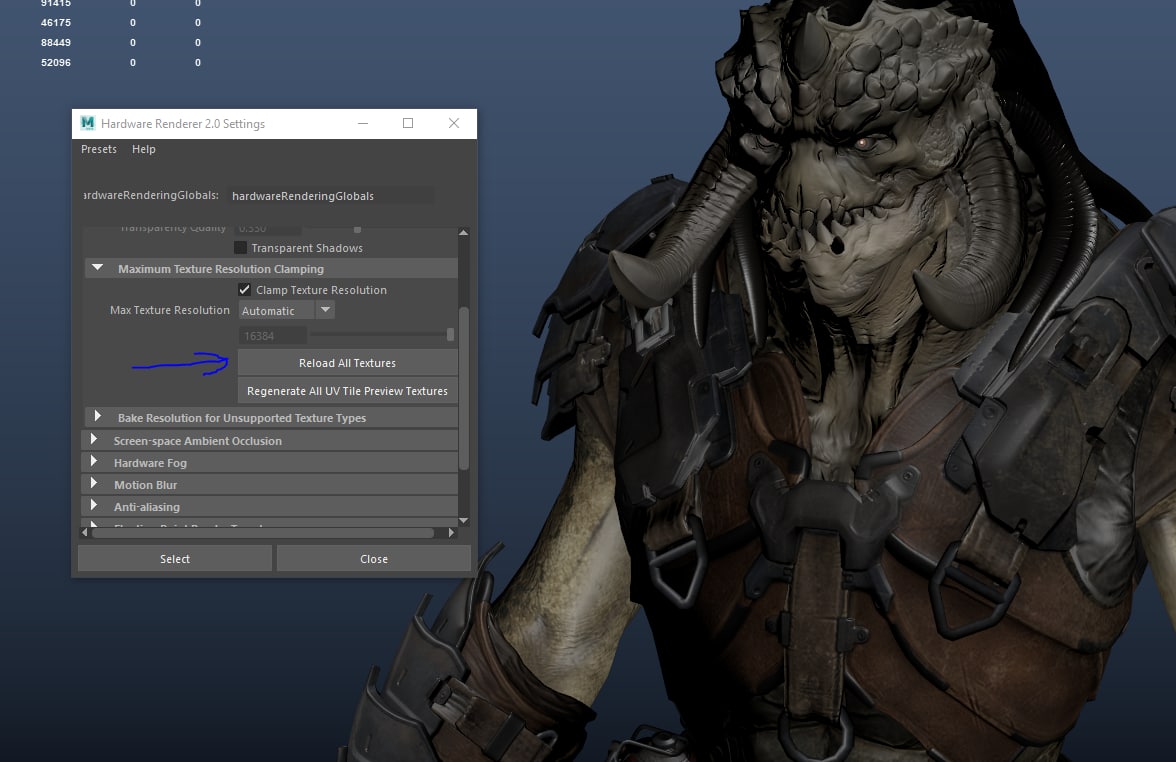Click the vertical scrollbar down arrow
Image resolution: width=1176 pixels, height=762 pixels.
tap(464, 520)
